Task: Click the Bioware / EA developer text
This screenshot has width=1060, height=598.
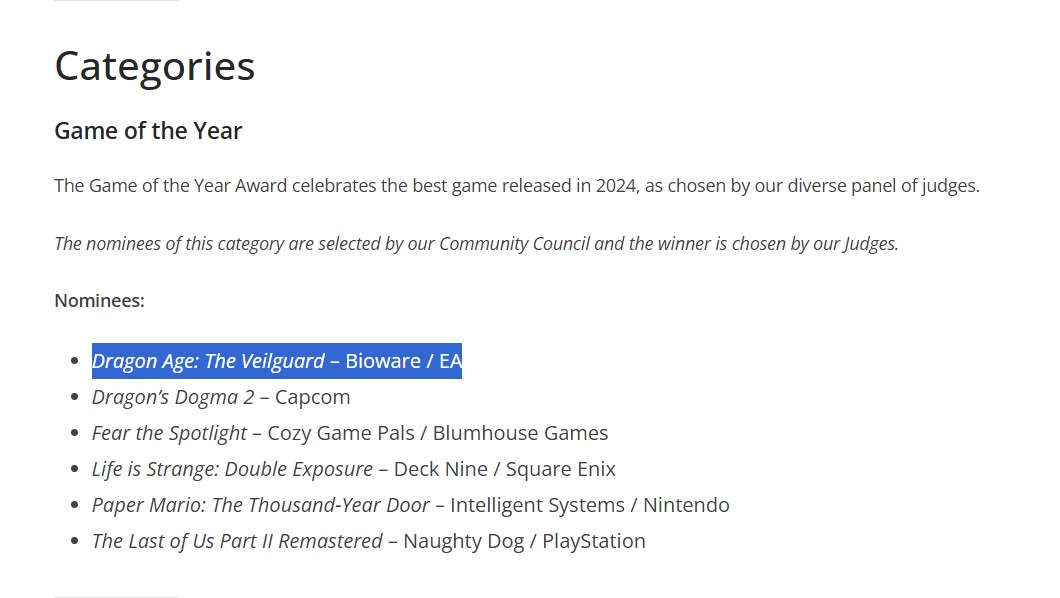Action: pyautogui.click(x=404, y=361)
